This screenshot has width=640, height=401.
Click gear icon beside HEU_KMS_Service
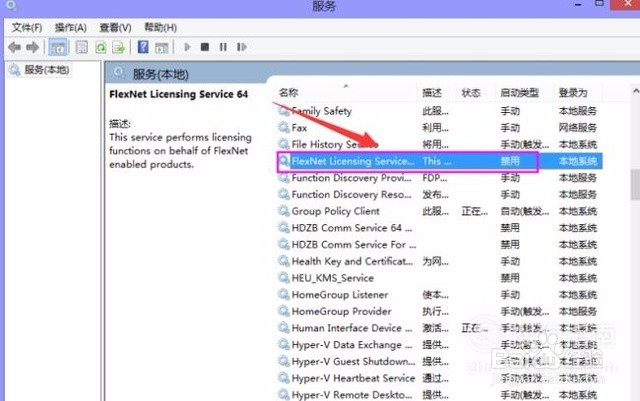(x=284, y=278)
